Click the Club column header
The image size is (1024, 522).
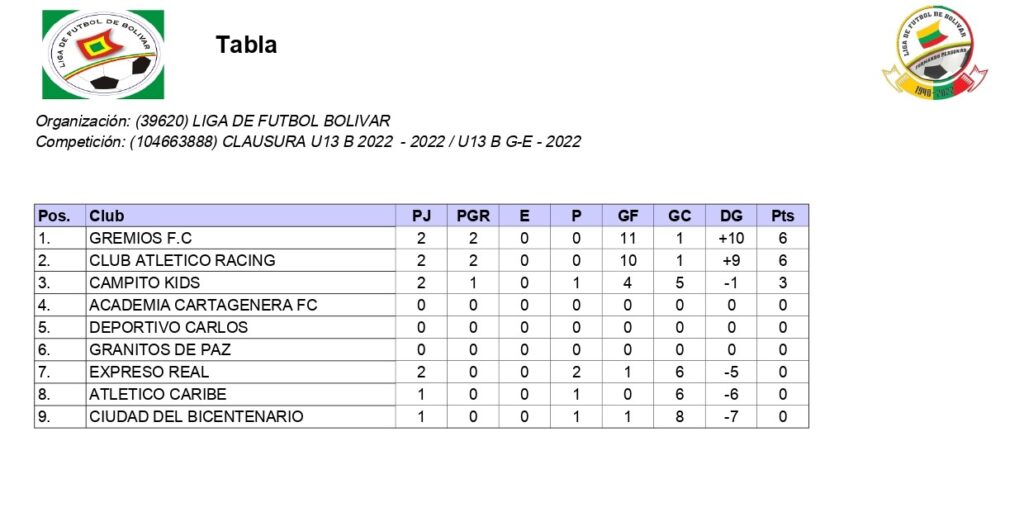(x=107, y=216)
